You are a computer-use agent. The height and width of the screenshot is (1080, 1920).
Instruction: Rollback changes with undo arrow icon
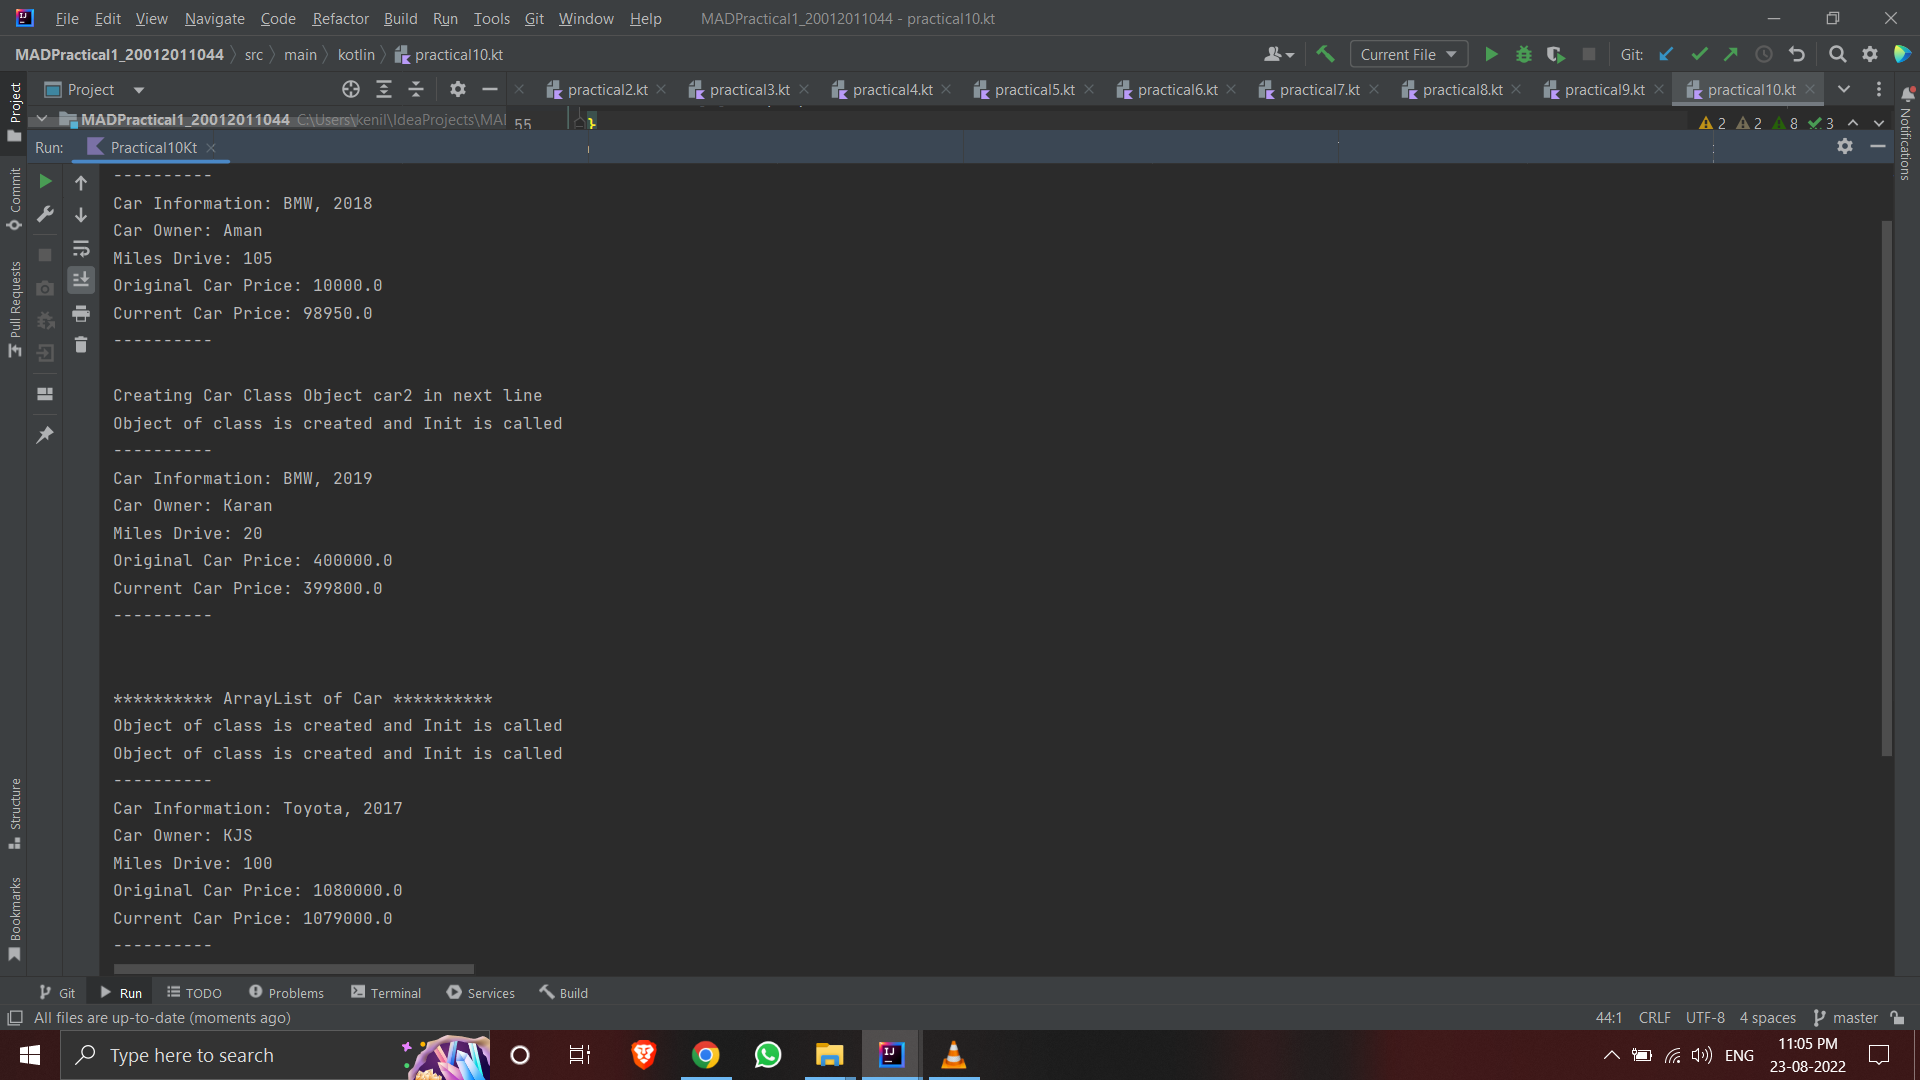(1797, 54)
